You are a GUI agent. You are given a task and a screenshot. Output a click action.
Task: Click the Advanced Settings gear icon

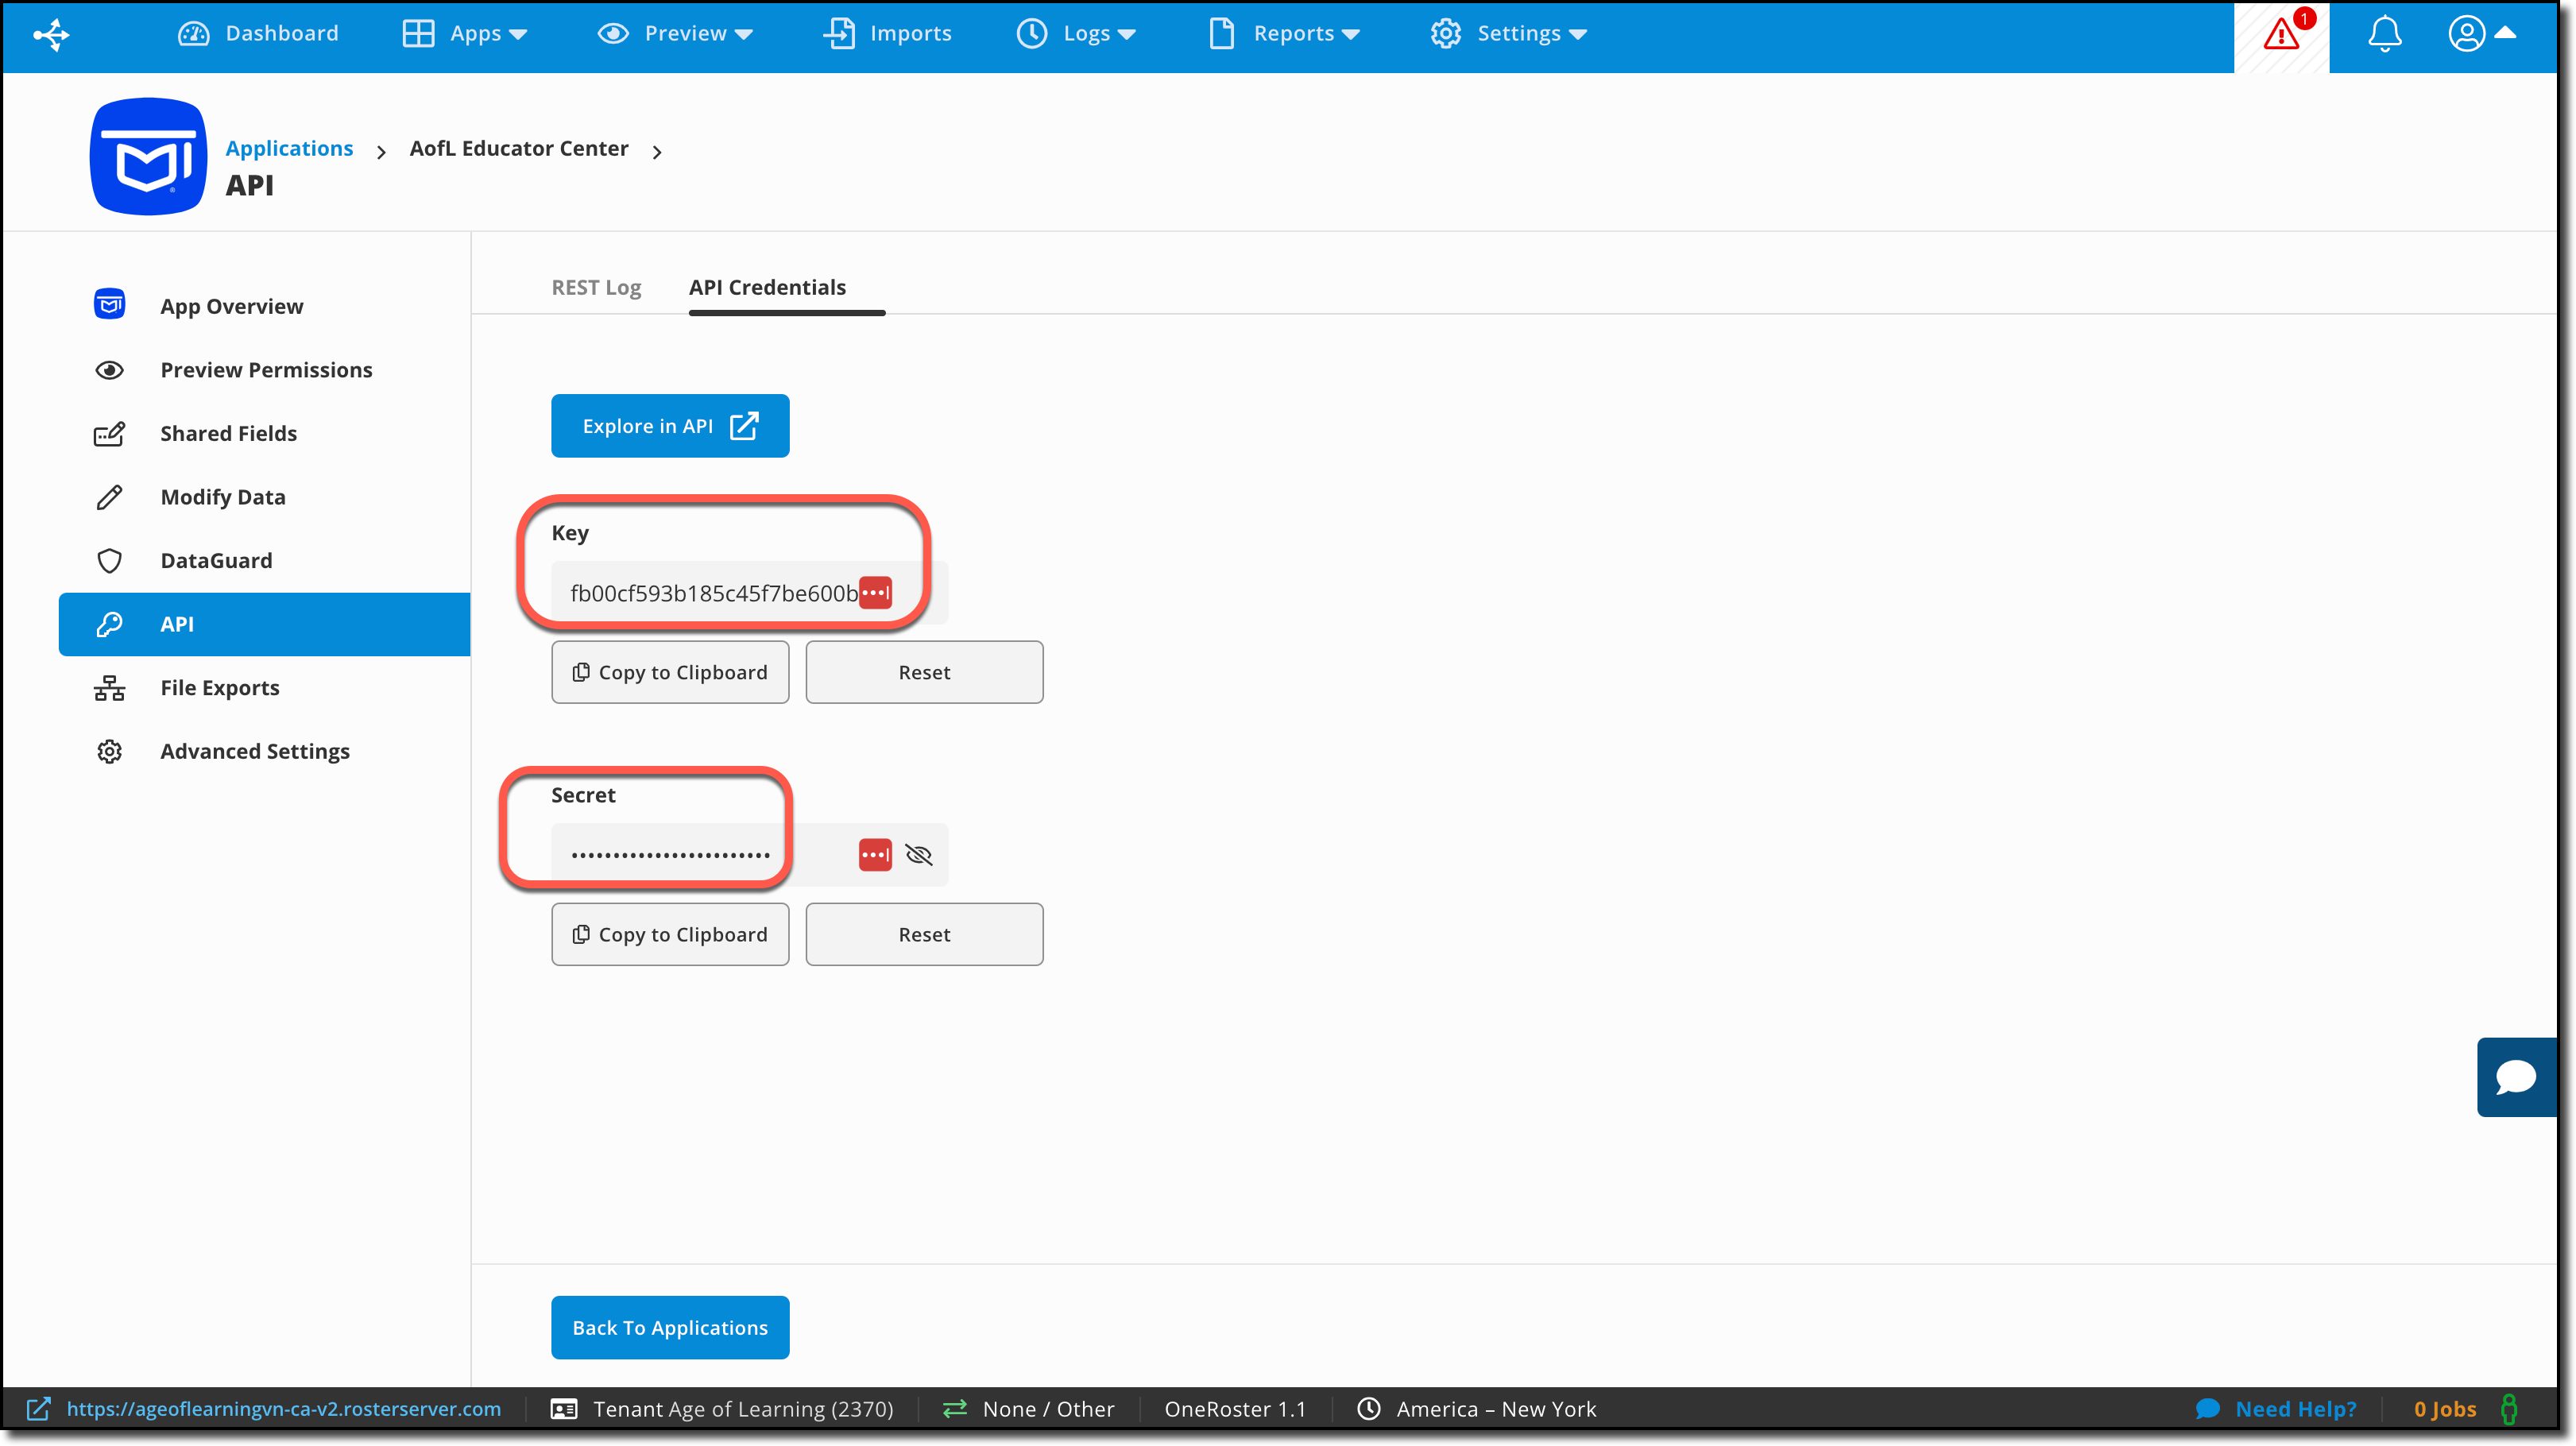click(x=110, y=751)
